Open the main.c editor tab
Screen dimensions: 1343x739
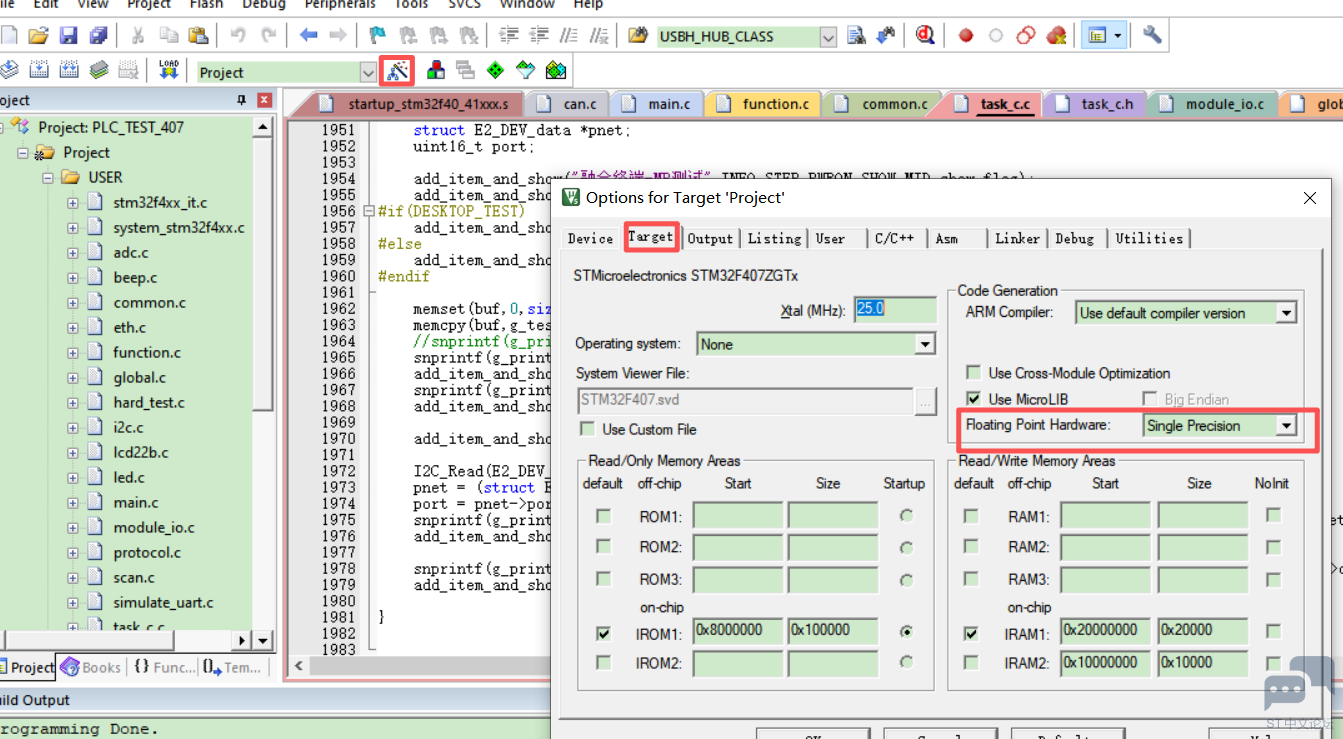pos(668,104)
